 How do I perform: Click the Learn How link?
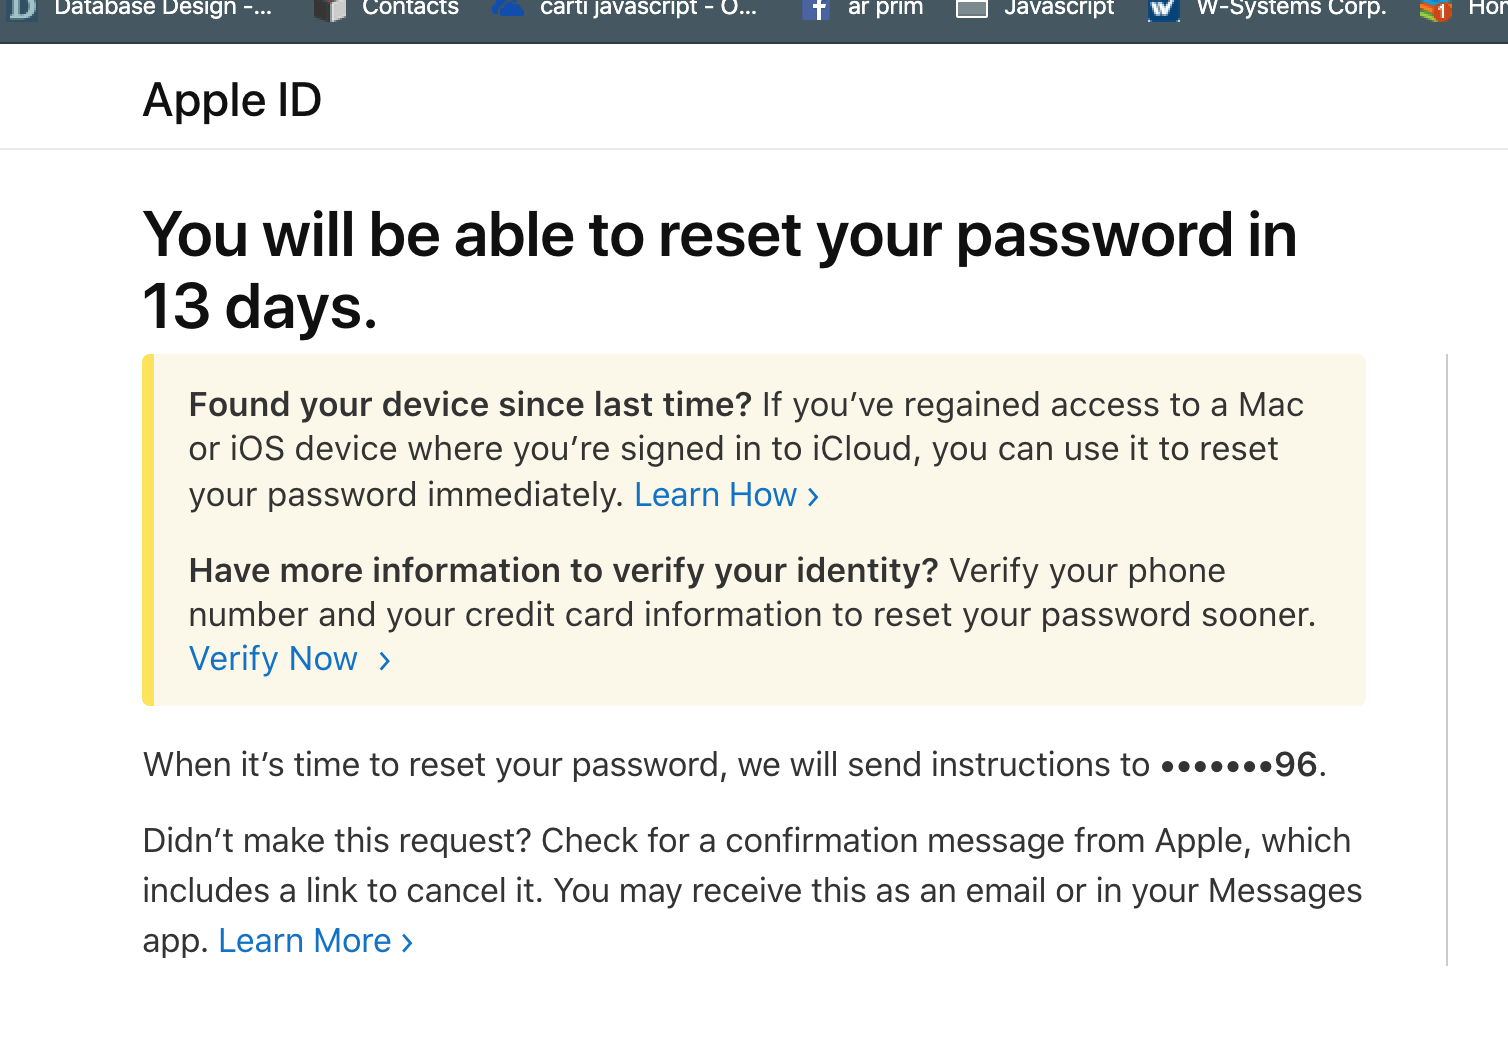[x=715, y=495]
